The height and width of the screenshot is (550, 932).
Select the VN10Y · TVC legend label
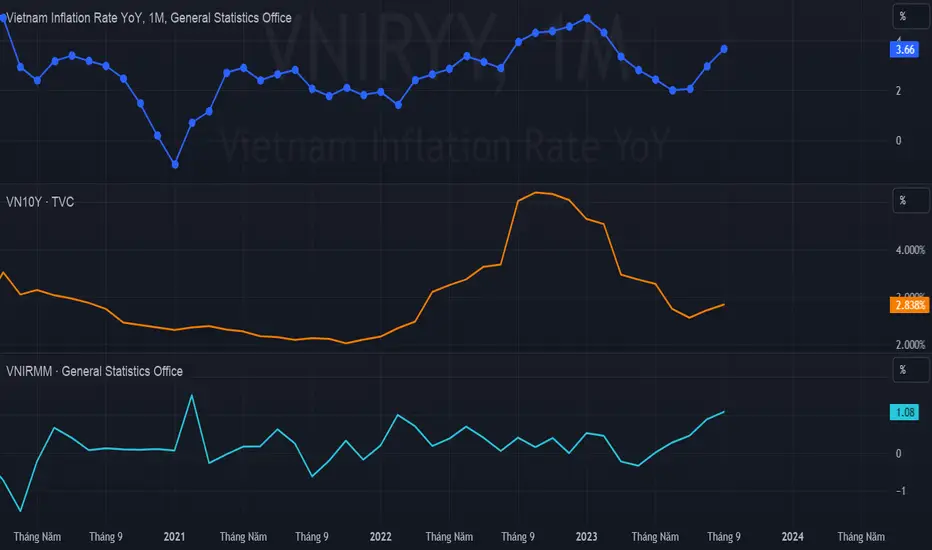pos(40,202)
